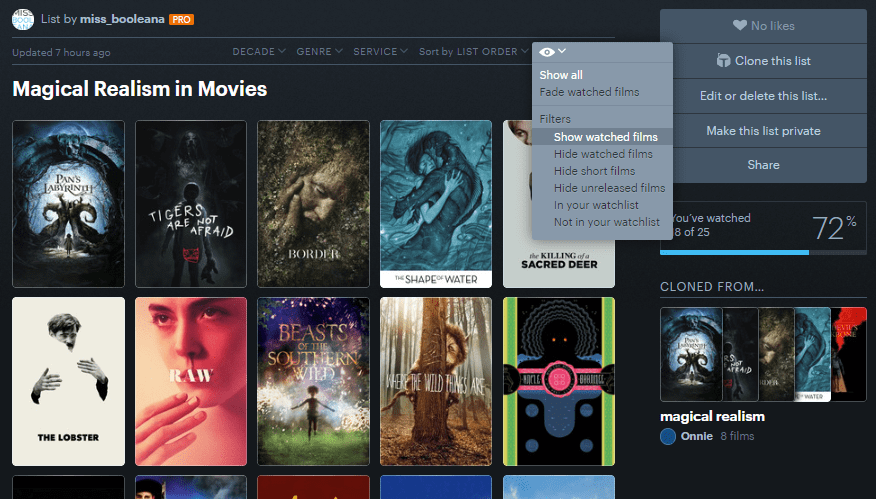
Task: Select Show all in the visibility menu
Action: tap(561, 75)
